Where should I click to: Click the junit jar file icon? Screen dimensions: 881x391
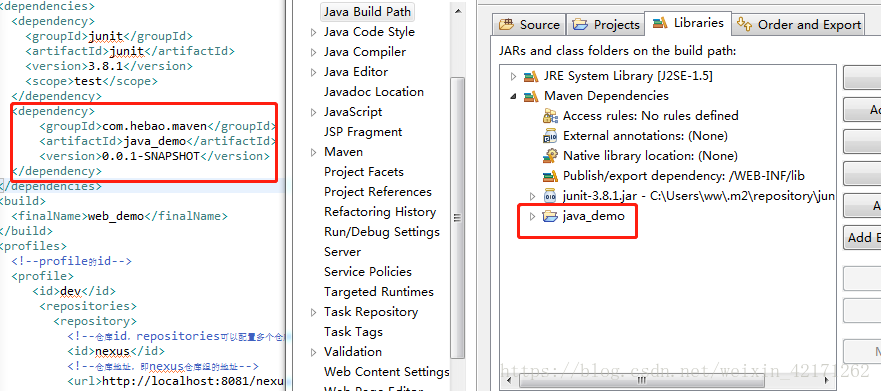click(550, 196)
